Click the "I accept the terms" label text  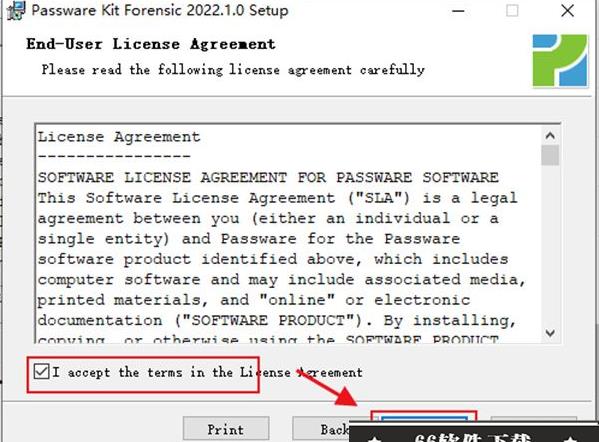click(x=207, y=372)
